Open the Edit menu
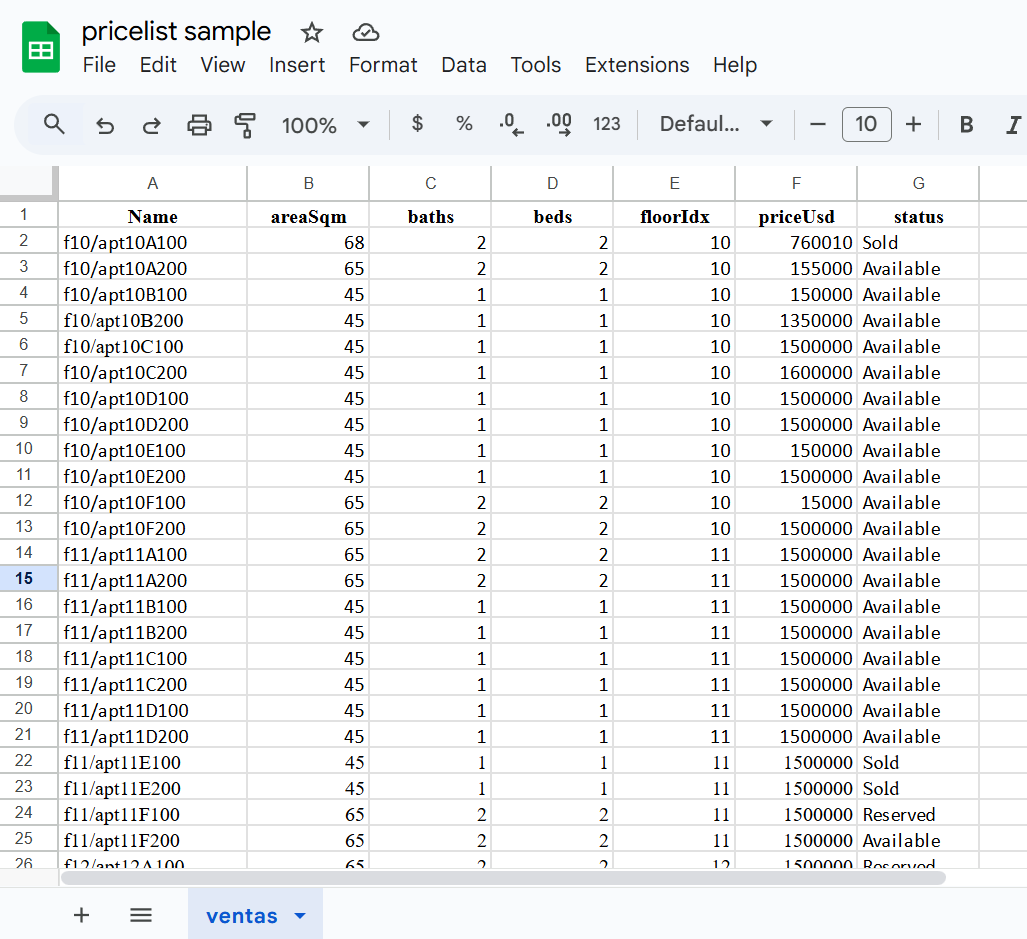This screenshot has width=1027, height=939. (x=158, y=65)
